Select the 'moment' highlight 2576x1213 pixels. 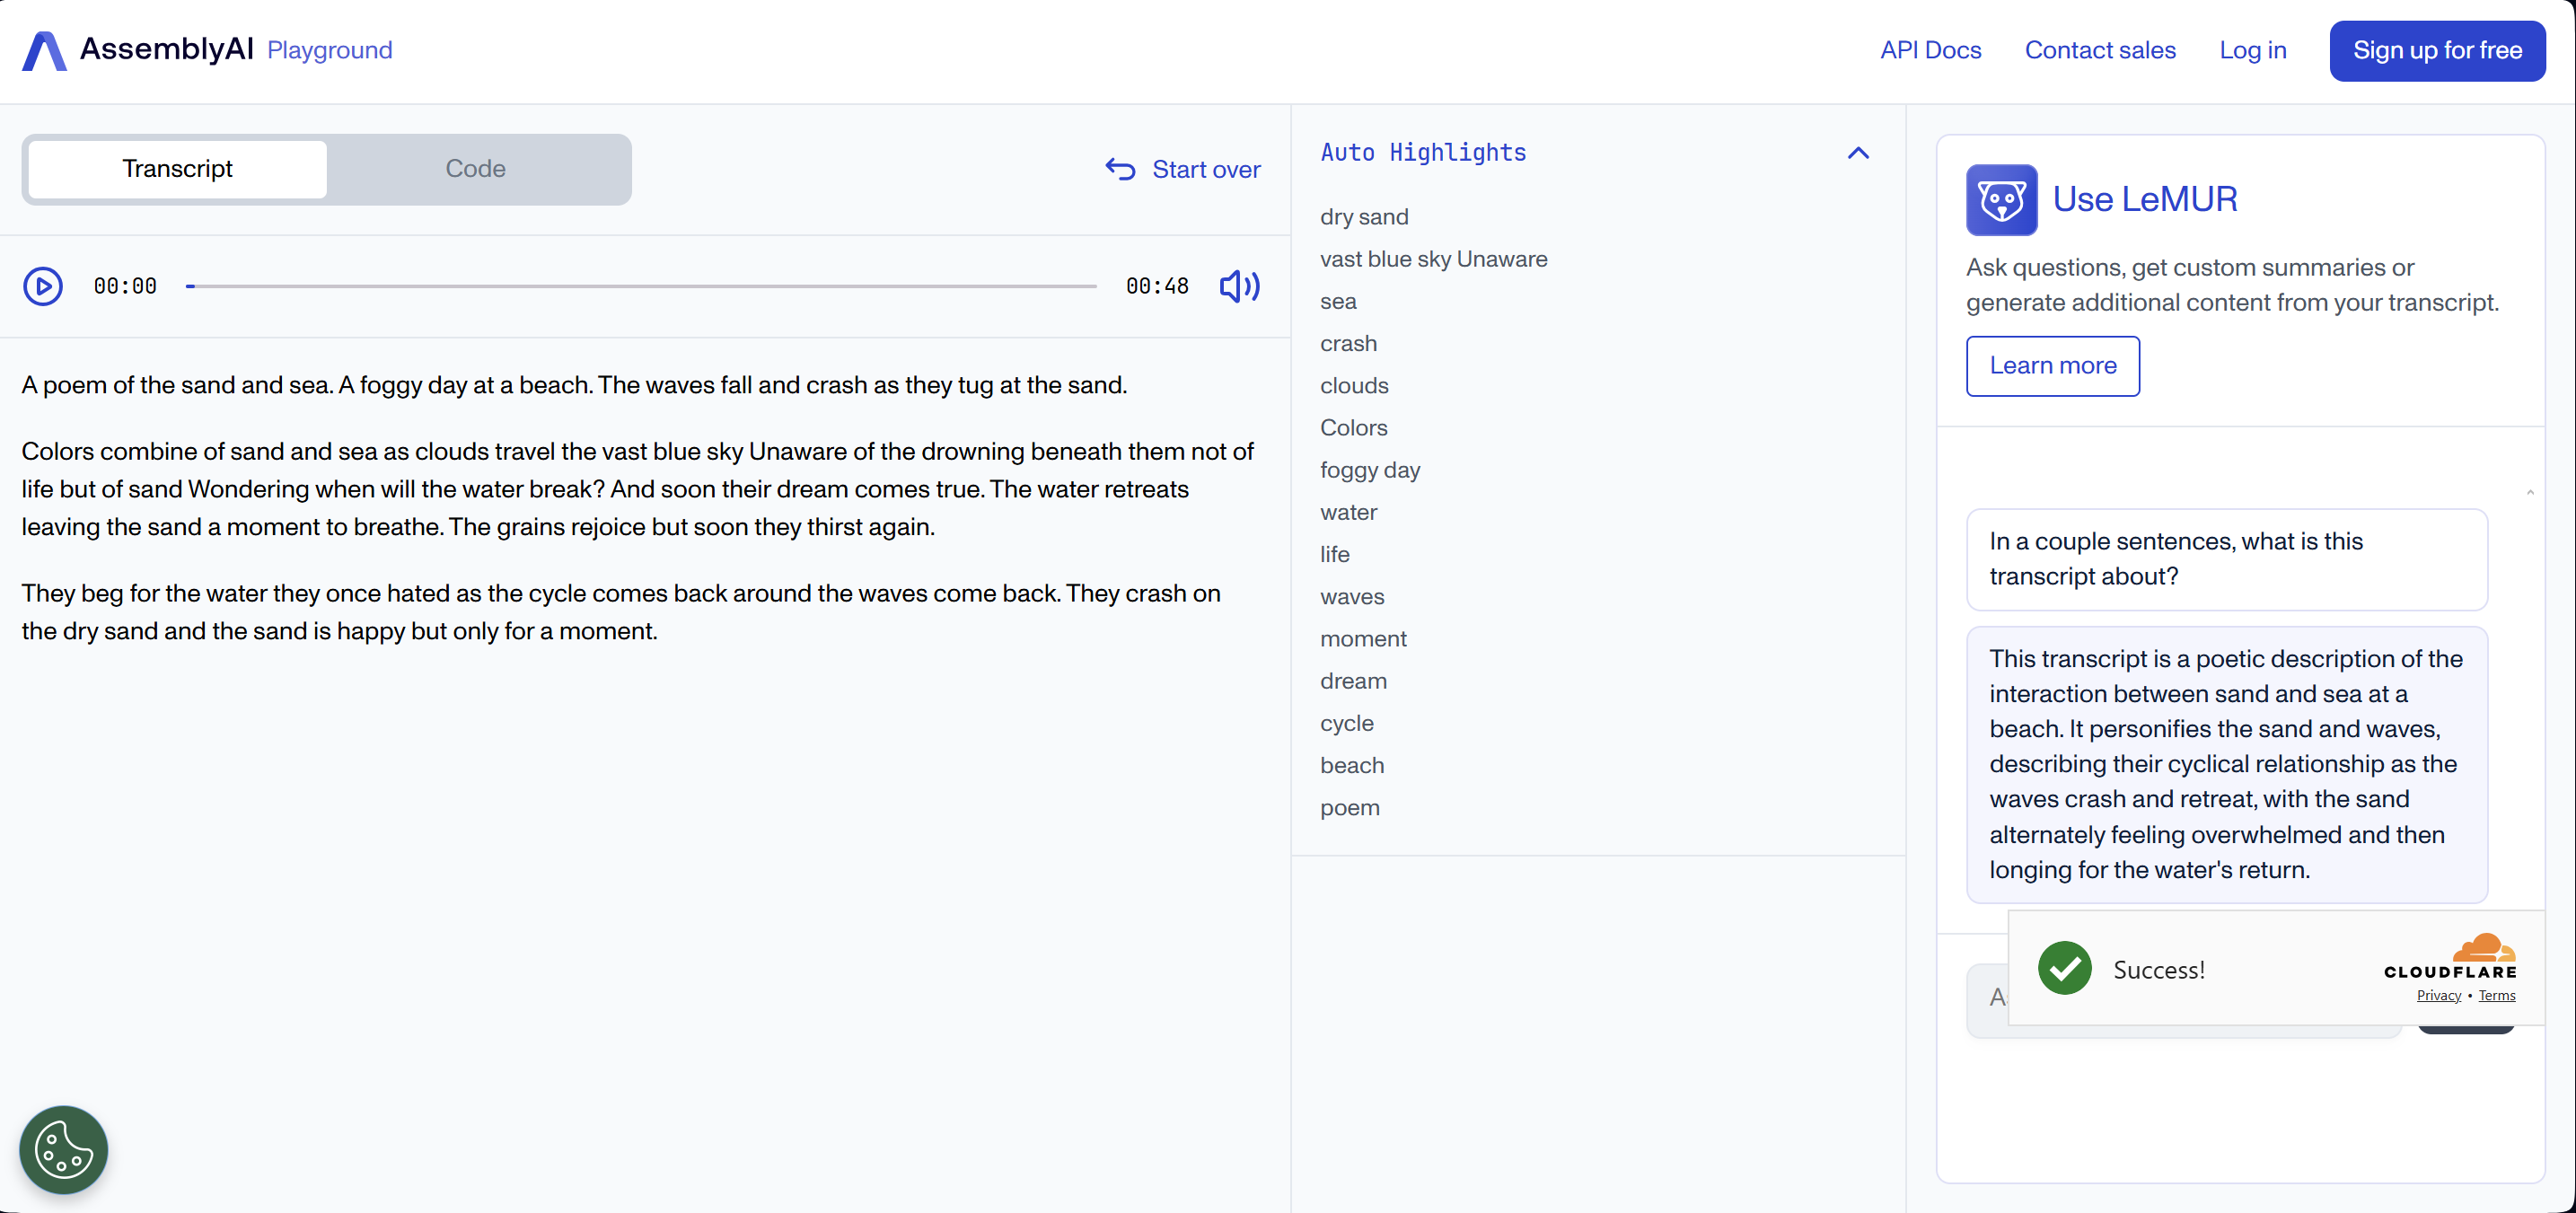pos(1363,639)
